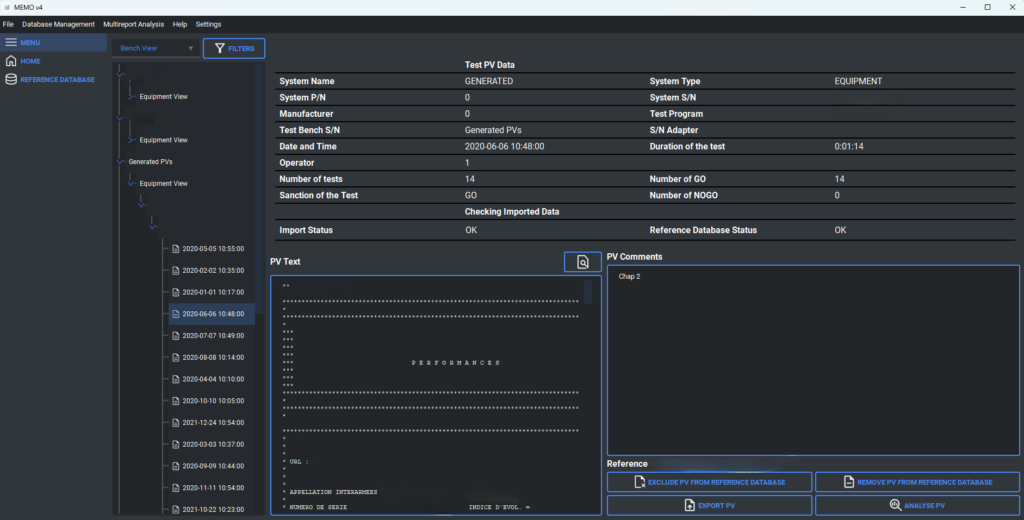Open Reference Database from the sidebar icon
Image resolution: width=1024 pixels, height=520 pixels.
point(11,79)
